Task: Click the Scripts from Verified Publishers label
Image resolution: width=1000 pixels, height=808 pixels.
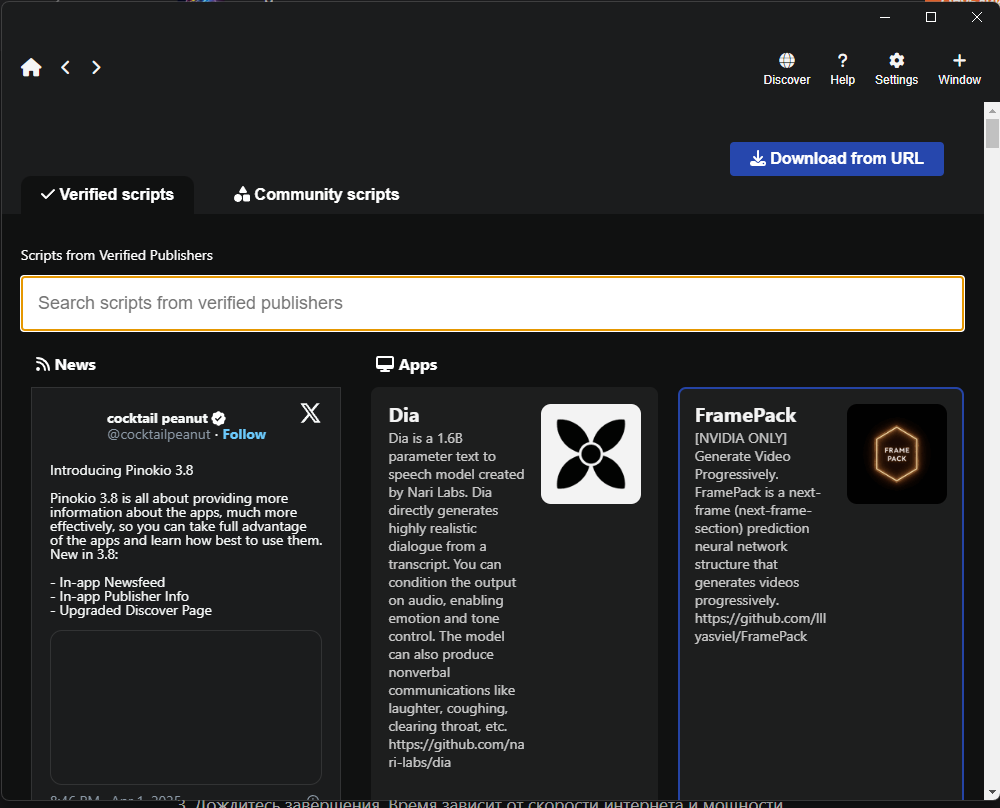Action: (x=117, y=255)
